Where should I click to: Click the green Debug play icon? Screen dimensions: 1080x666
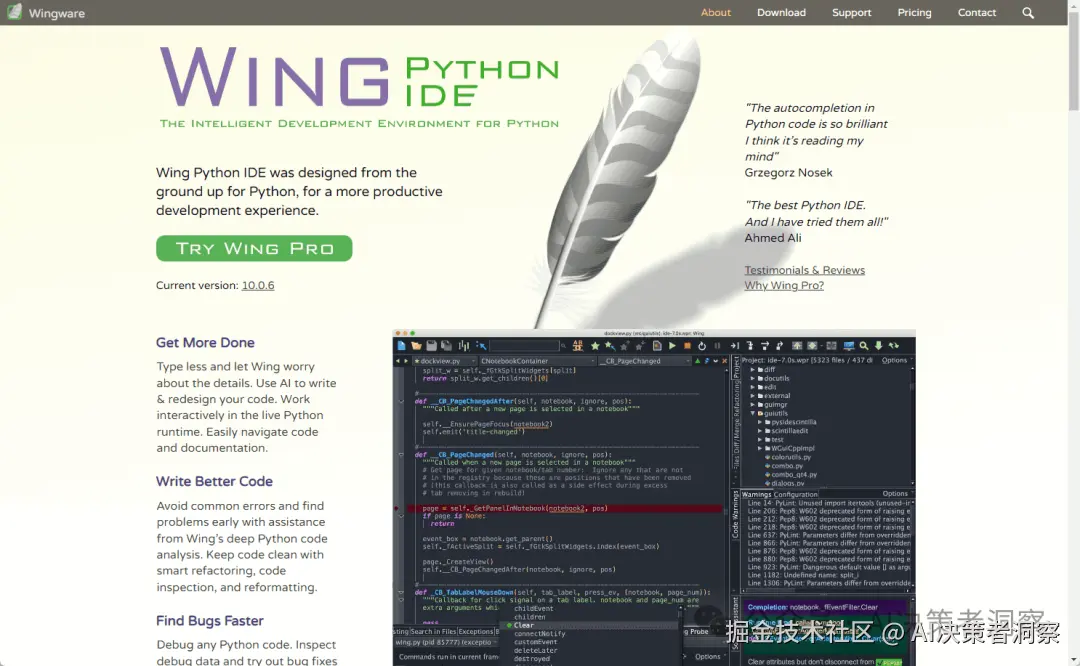coord(672,346)
